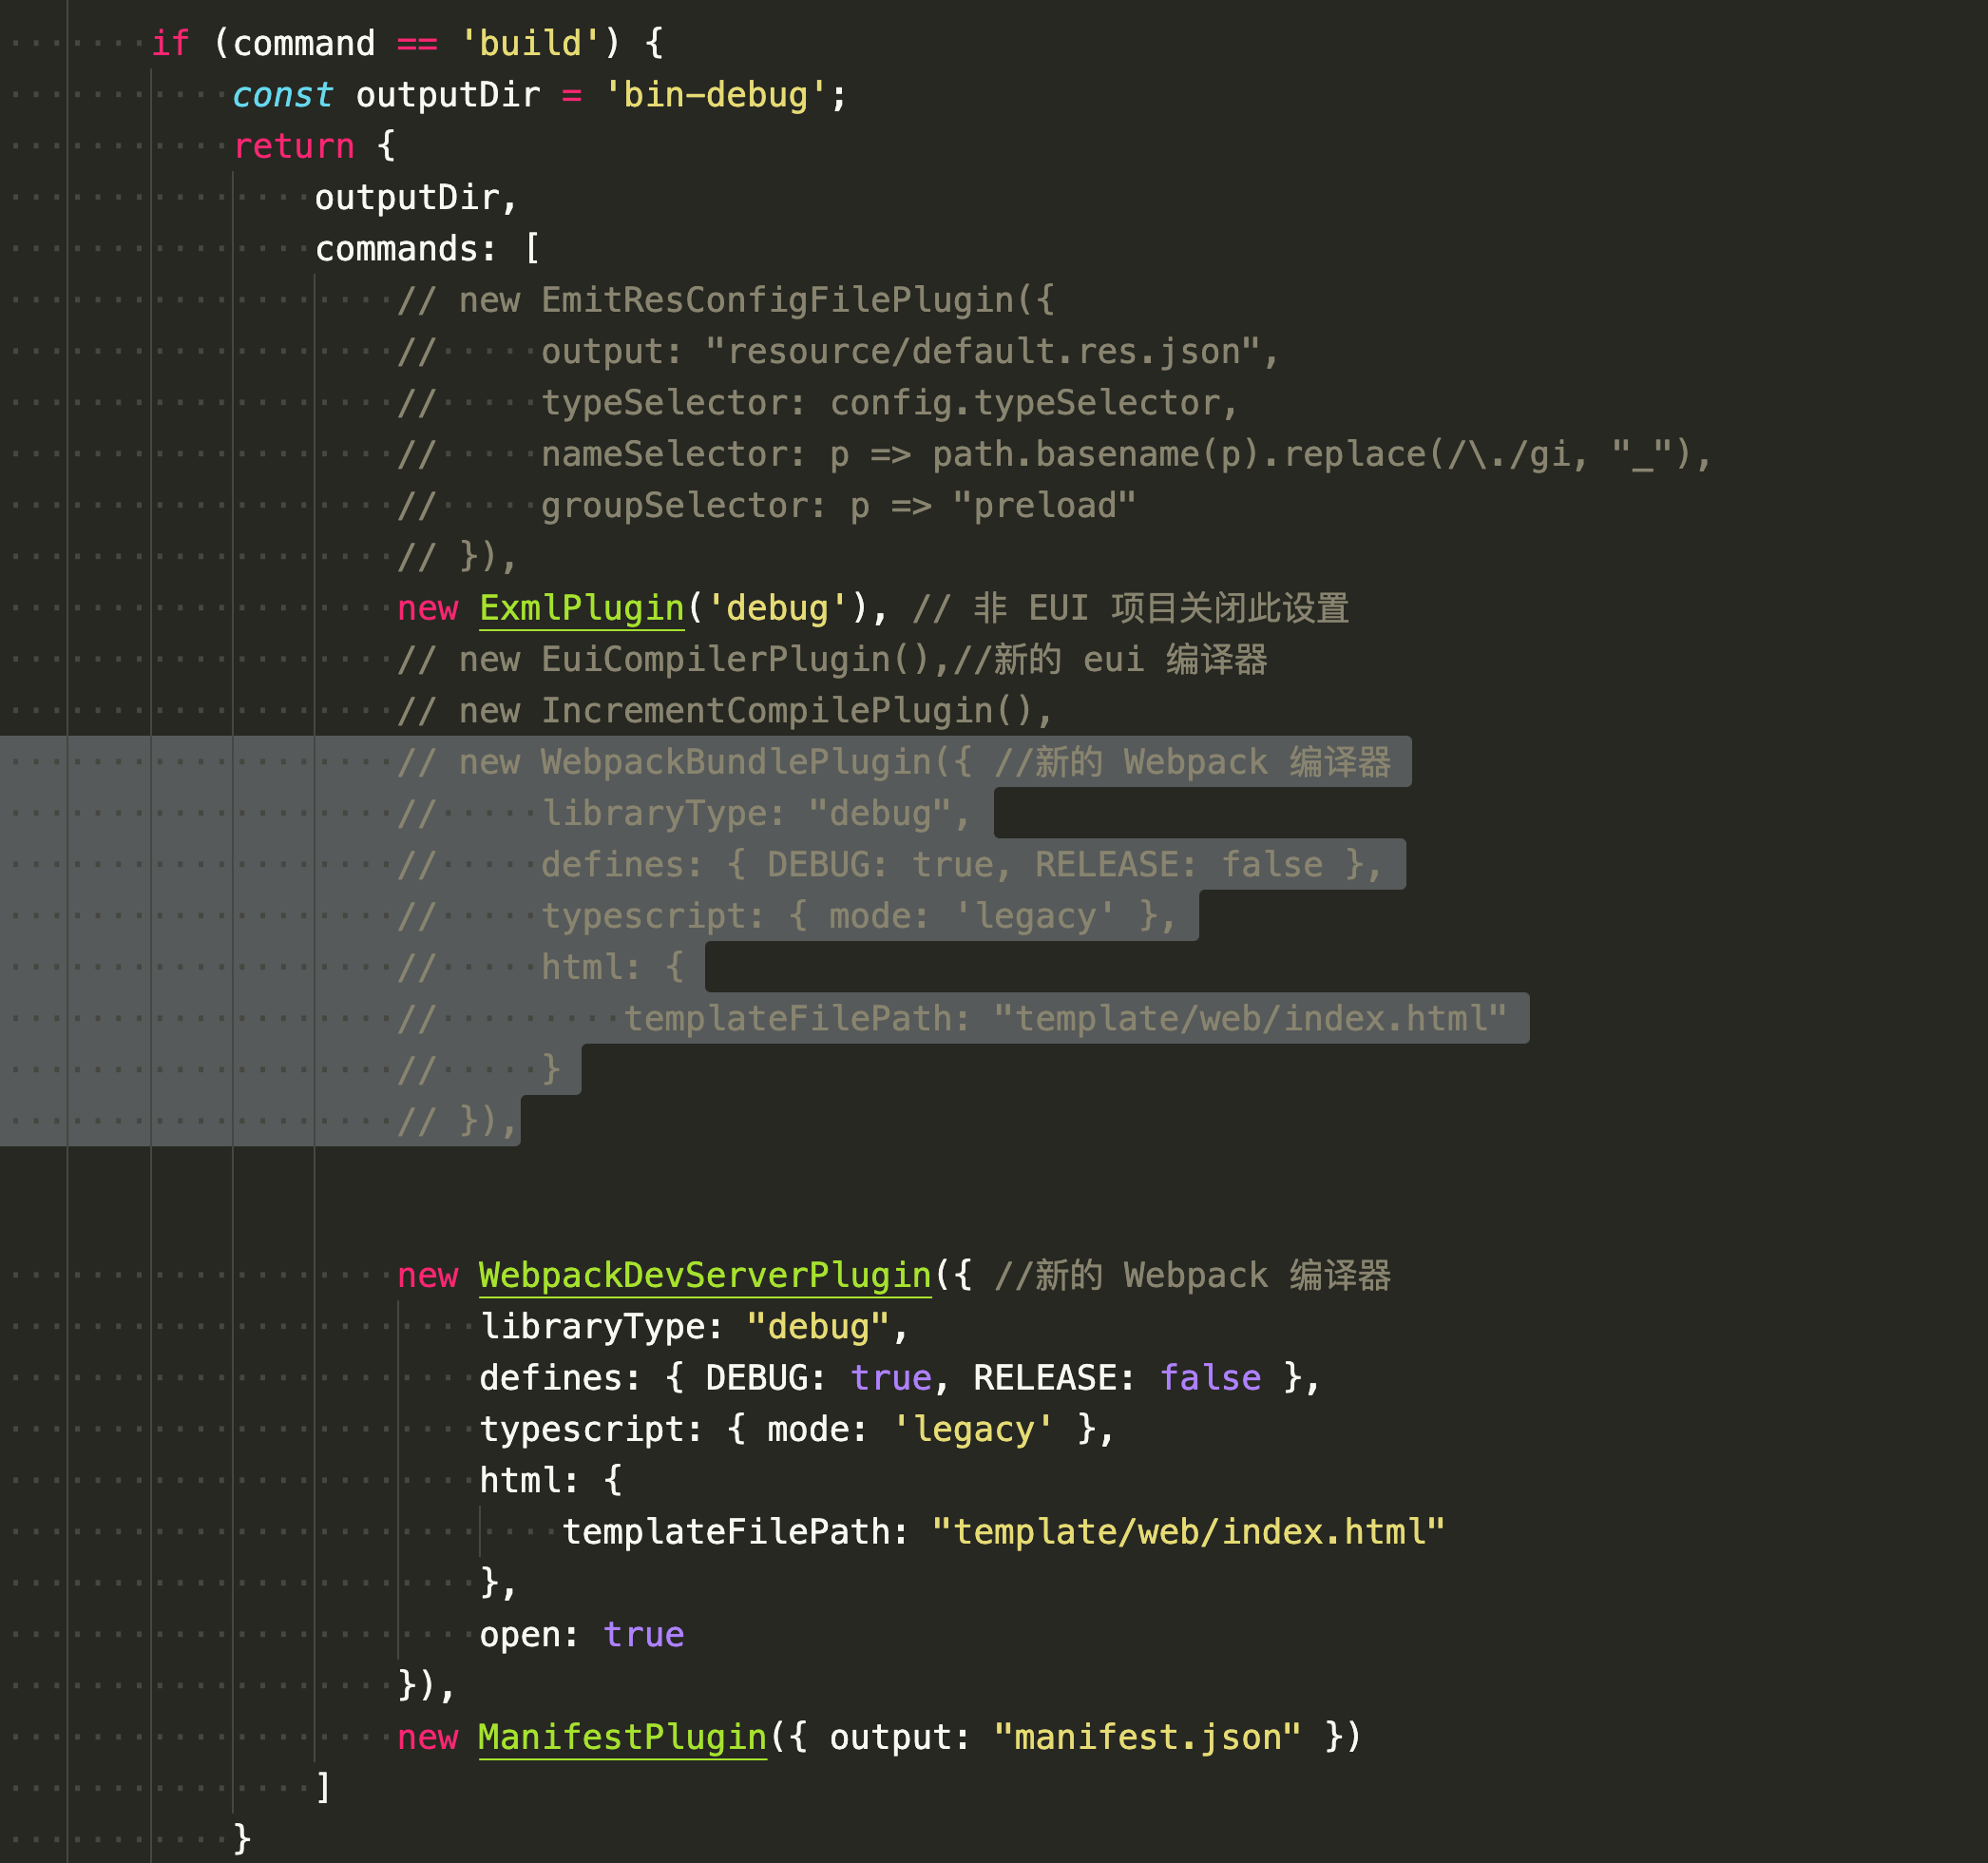Viewport: 1988px width, 1863px height.
Task: Click closing square bracket of commands array
Action: coord(323,1788)
